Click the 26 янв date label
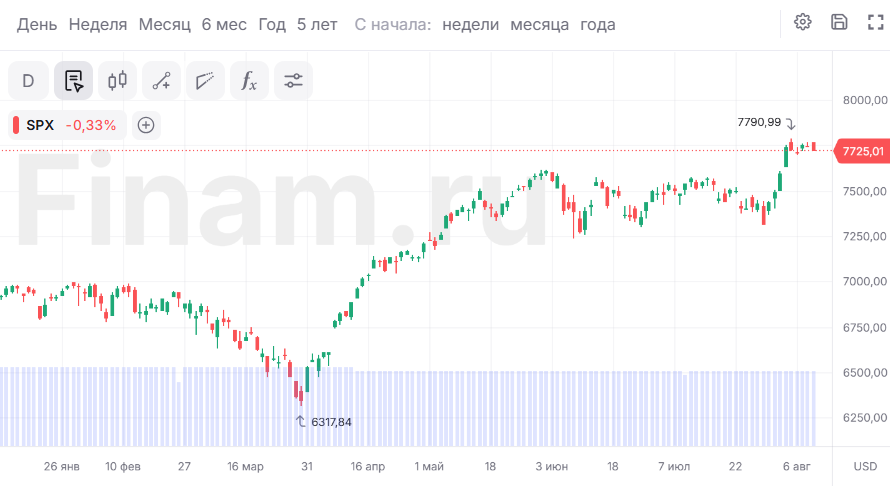 62,466
